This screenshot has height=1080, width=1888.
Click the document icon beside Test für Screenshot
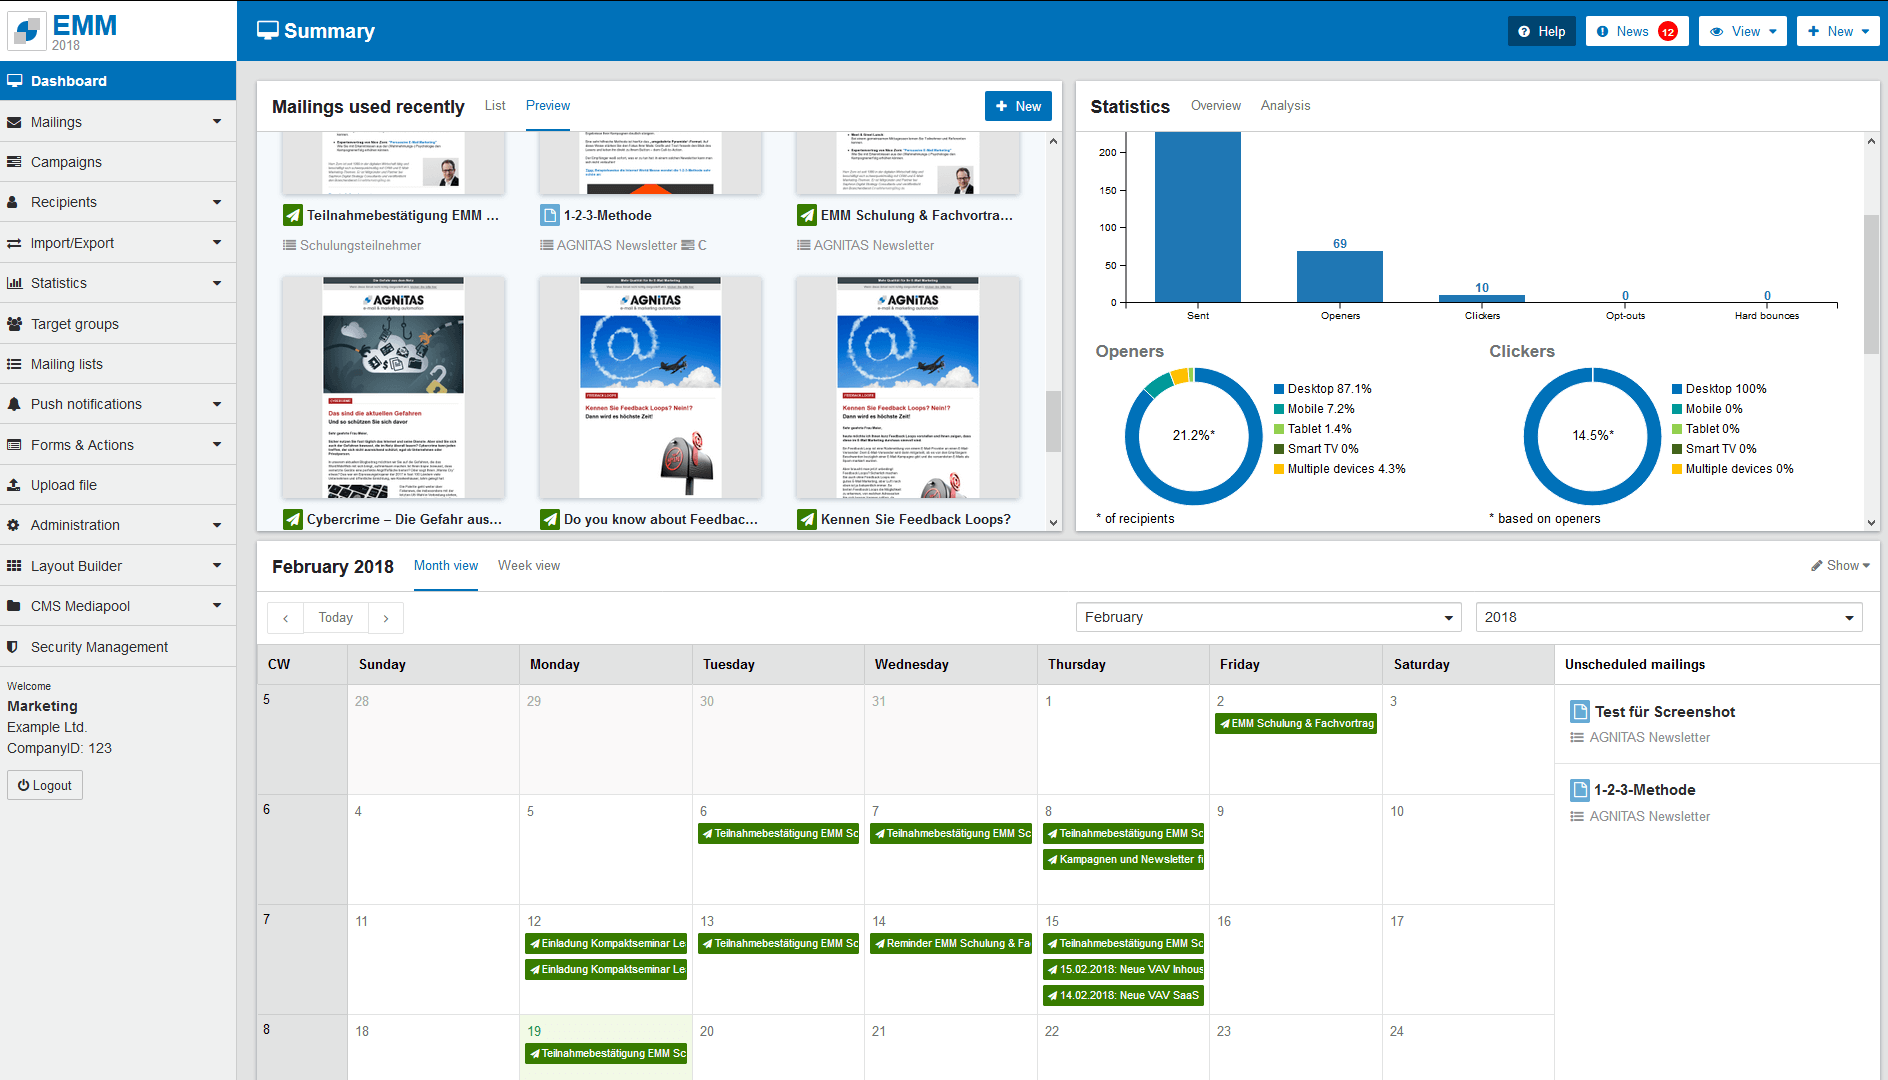click(1580, 712)
